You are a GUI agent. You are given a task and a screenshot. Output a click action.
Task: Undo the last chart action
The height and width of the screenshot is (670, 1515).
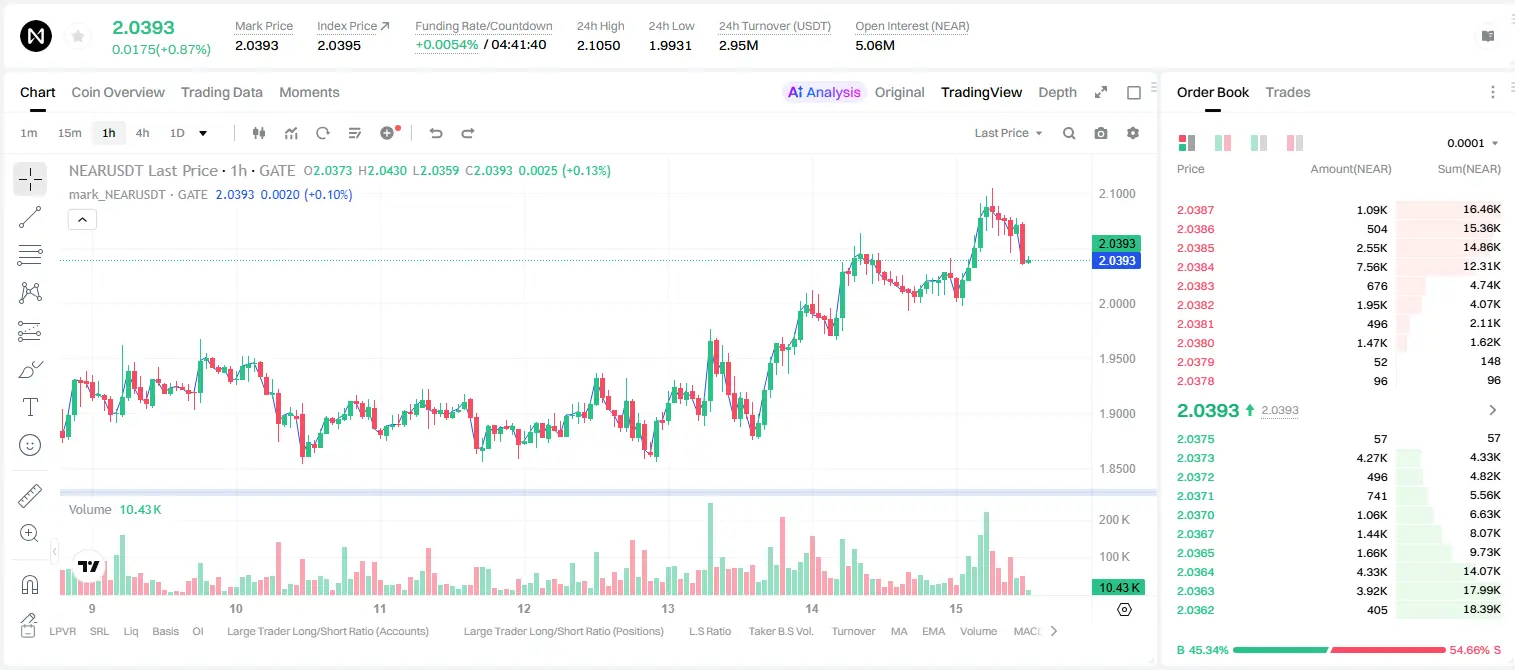point(436,133)
